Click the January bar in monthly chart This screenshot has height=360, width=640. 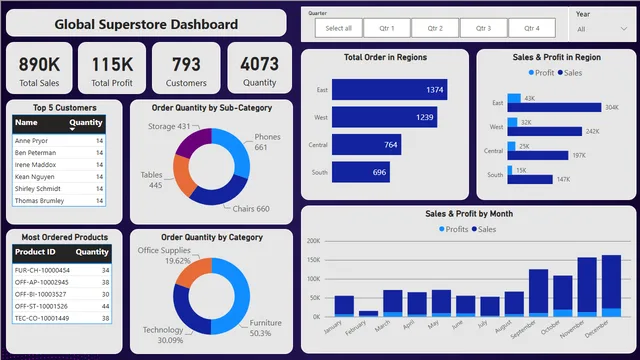(344, 306)
